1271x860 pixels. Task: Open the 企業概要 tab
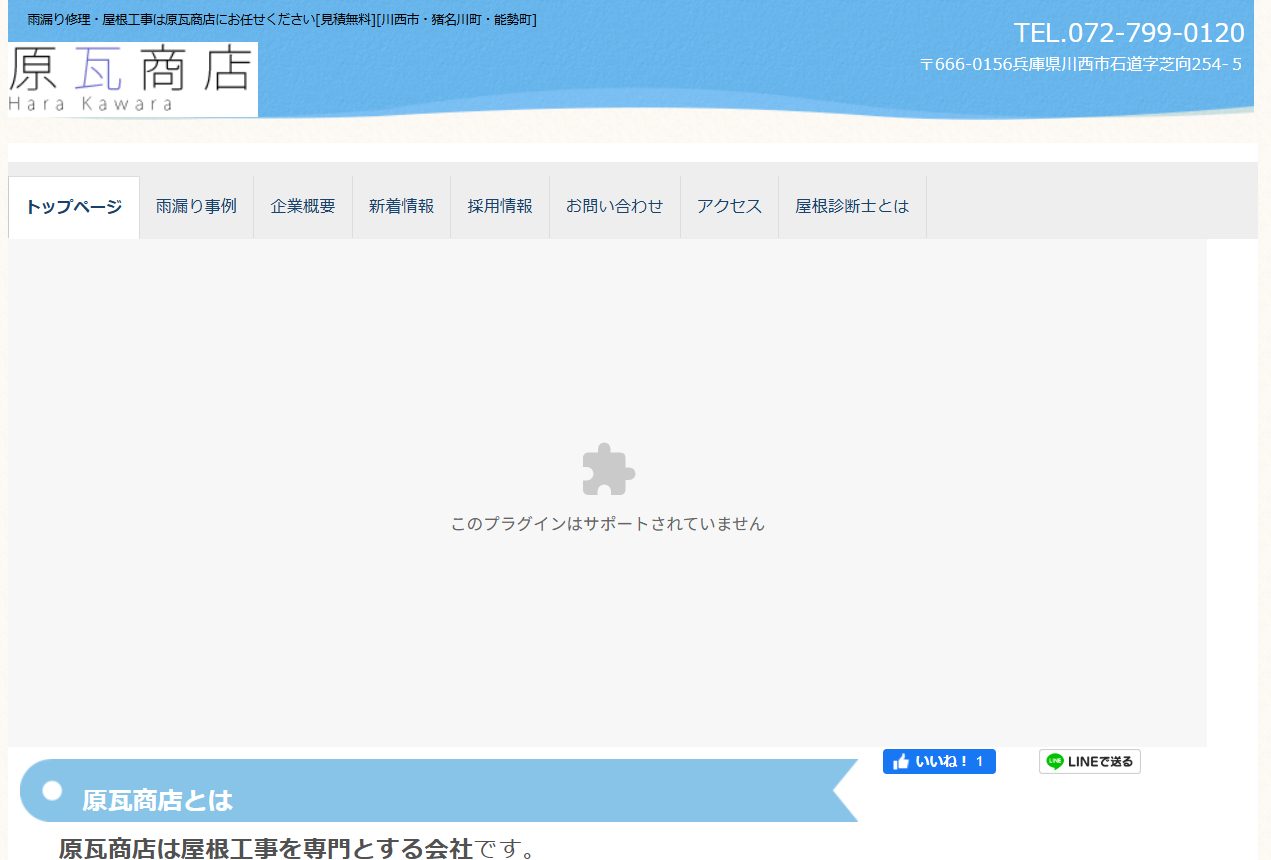pyautogui.click(x=302, y=206)
